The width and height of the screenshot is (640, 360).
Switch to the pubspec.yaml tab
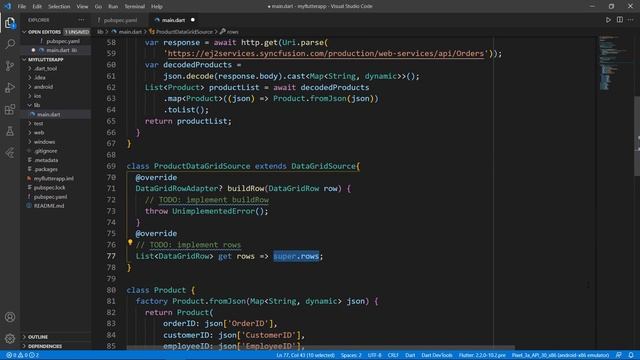pos(120,20)
